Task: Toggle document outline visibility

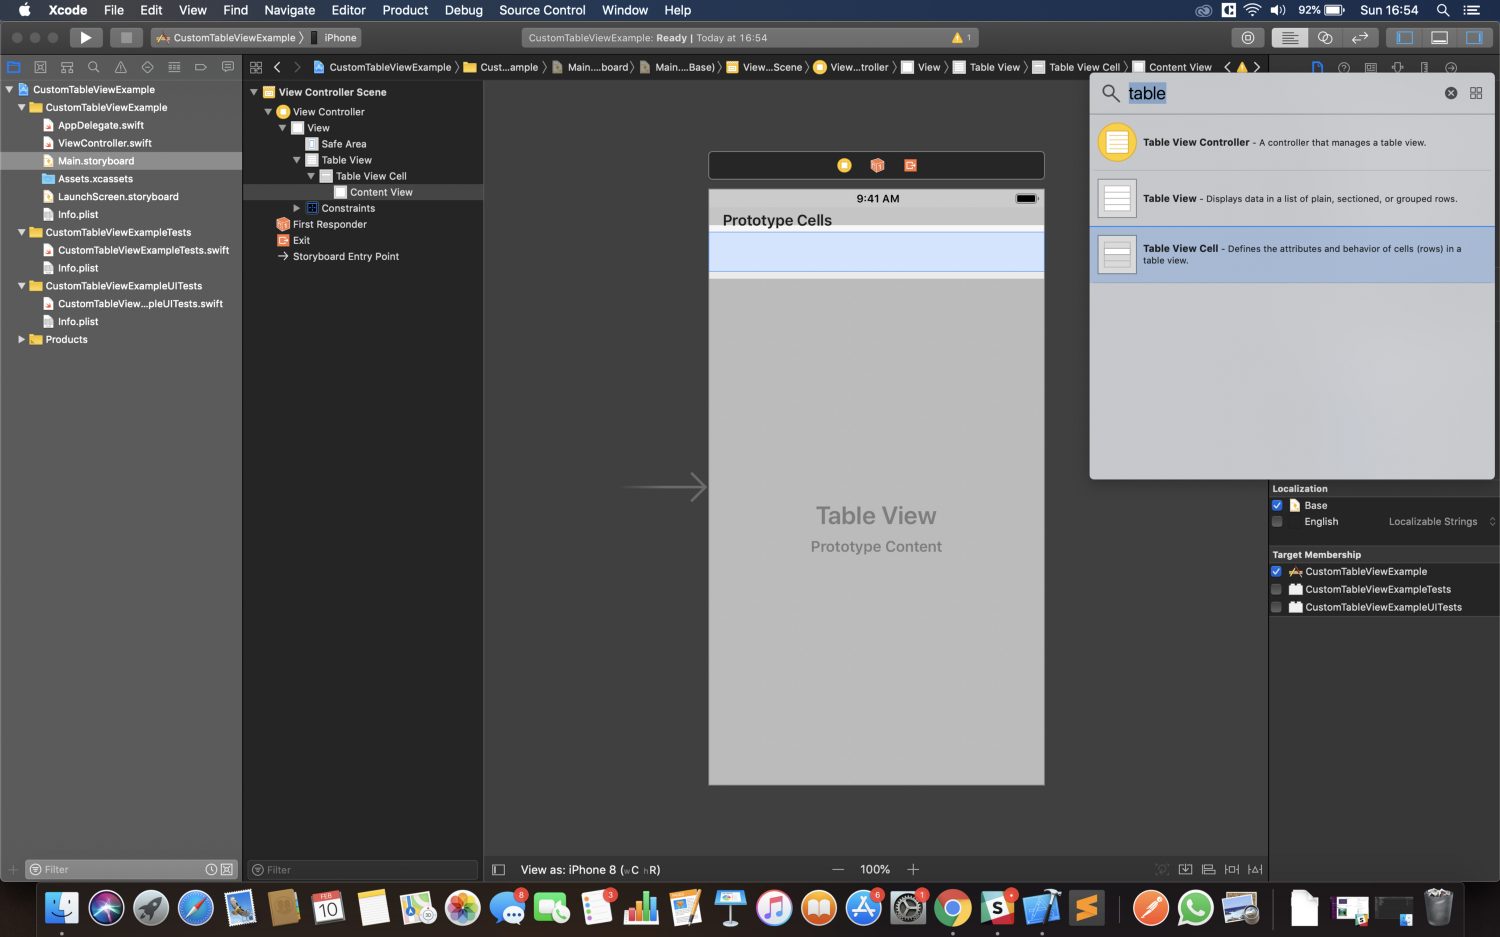Action: coord(498,870)
